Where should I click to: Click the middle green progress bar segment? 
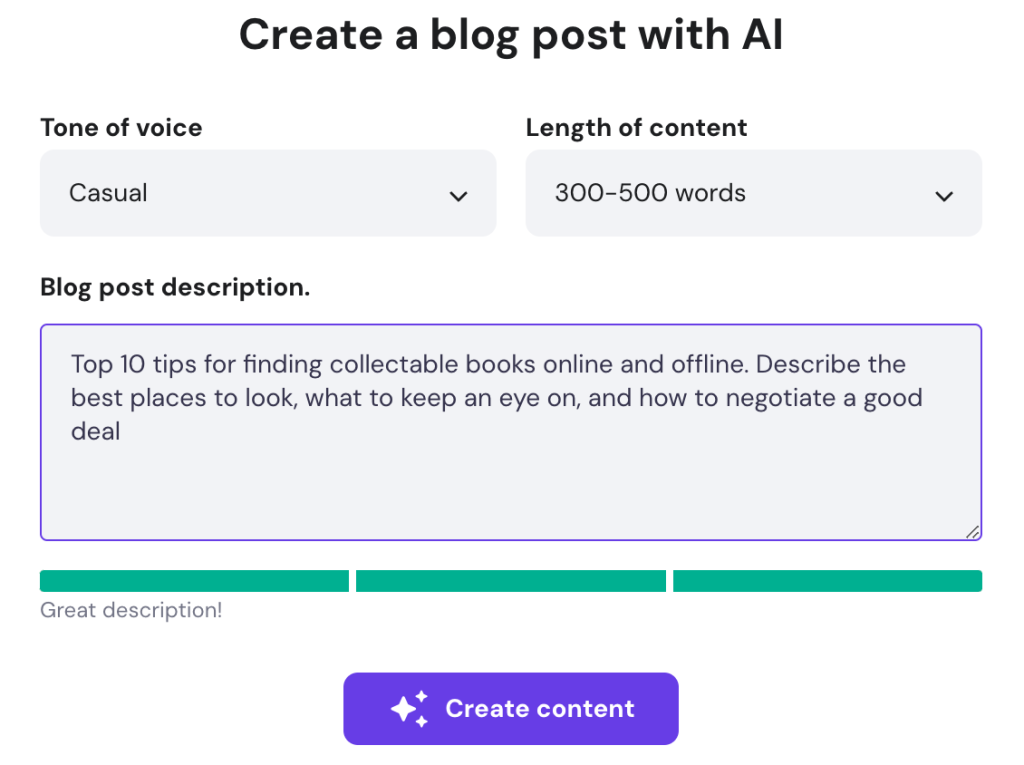point(511,580)
